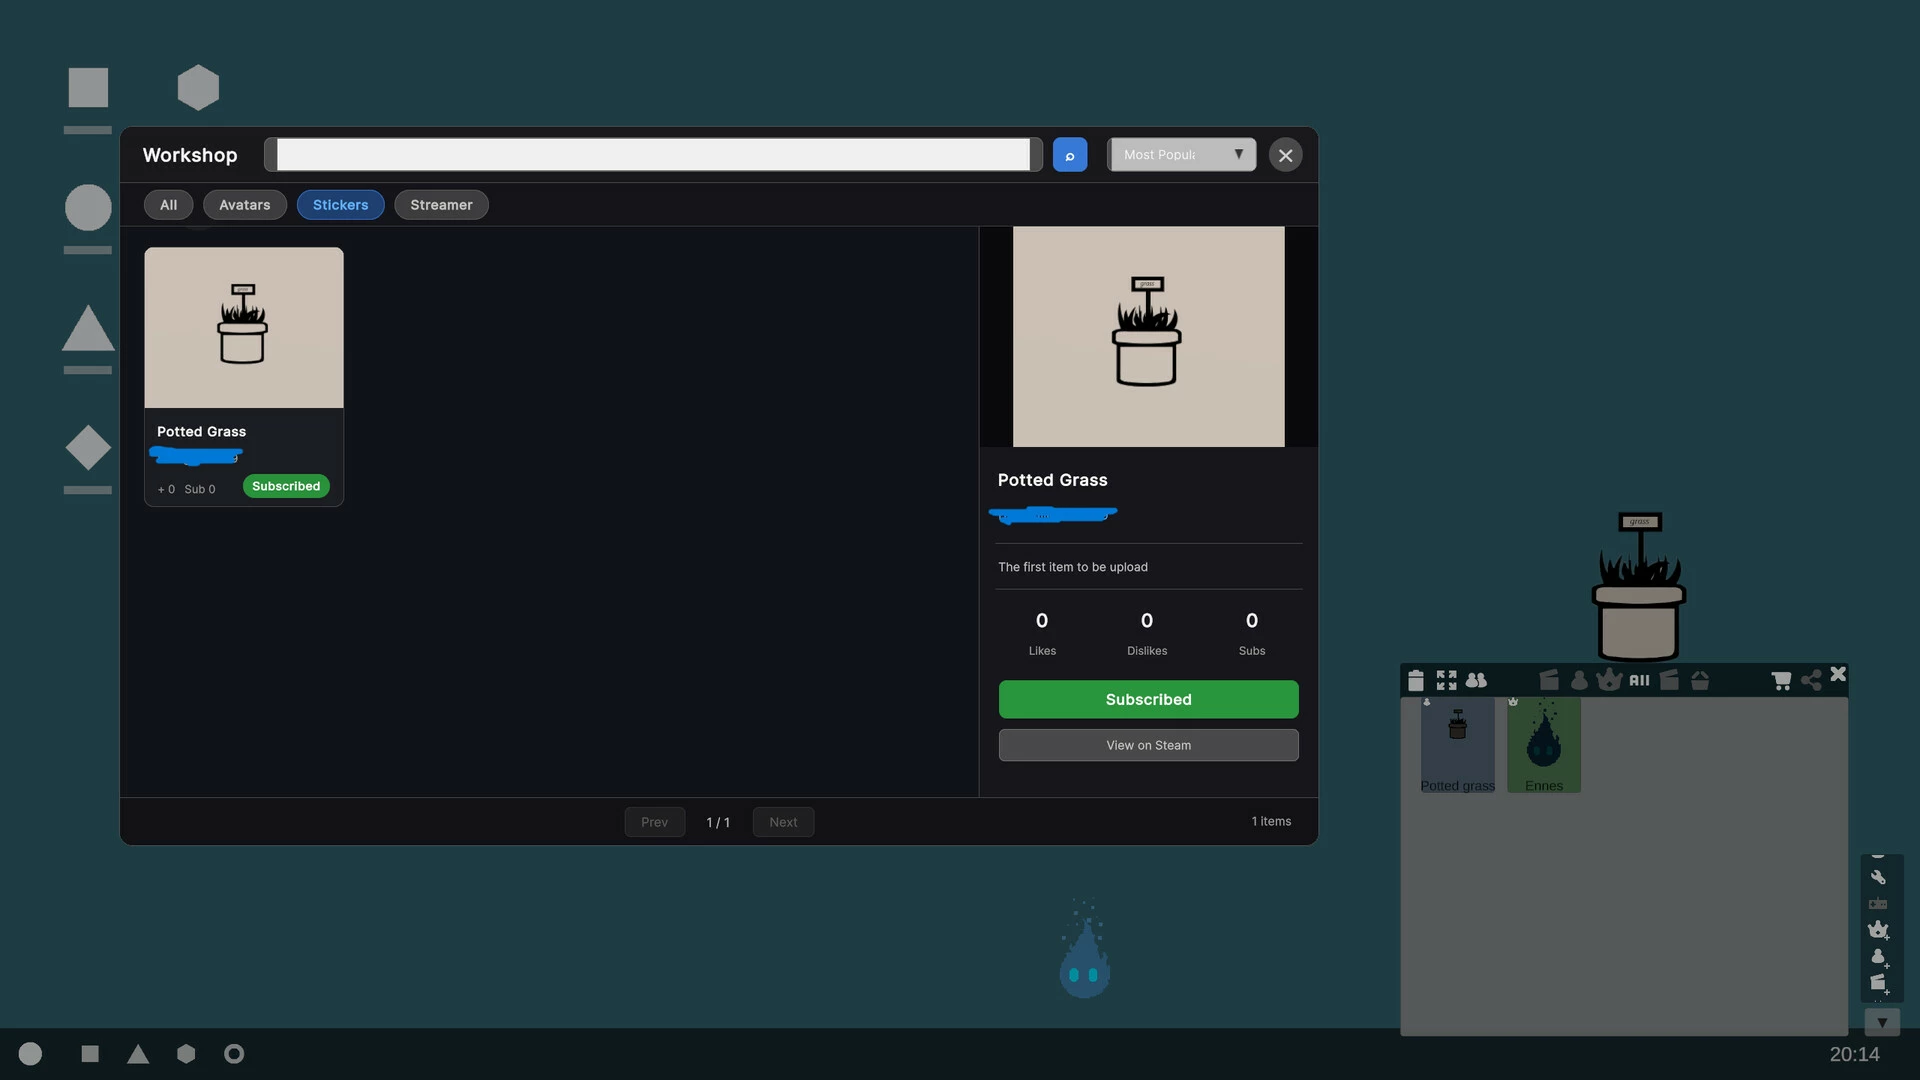Click the add crown item icon
Viewport: 1920px width, 1080px height.
pyautogui.click(x=1879, y=930)
